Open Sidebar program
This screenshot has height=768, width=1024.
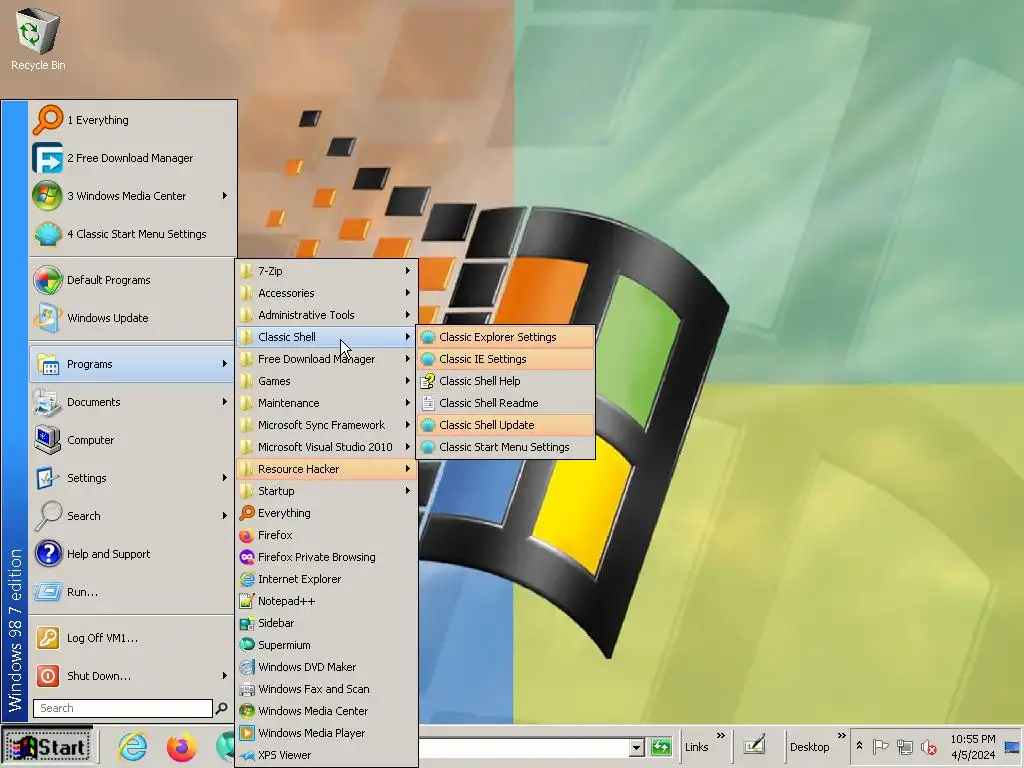[x=327, y=623]
